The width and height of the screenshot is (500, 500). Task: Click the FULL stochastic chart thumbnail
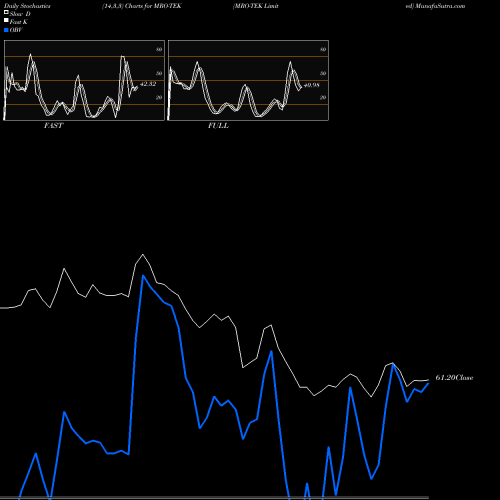[x=248, y=80]
